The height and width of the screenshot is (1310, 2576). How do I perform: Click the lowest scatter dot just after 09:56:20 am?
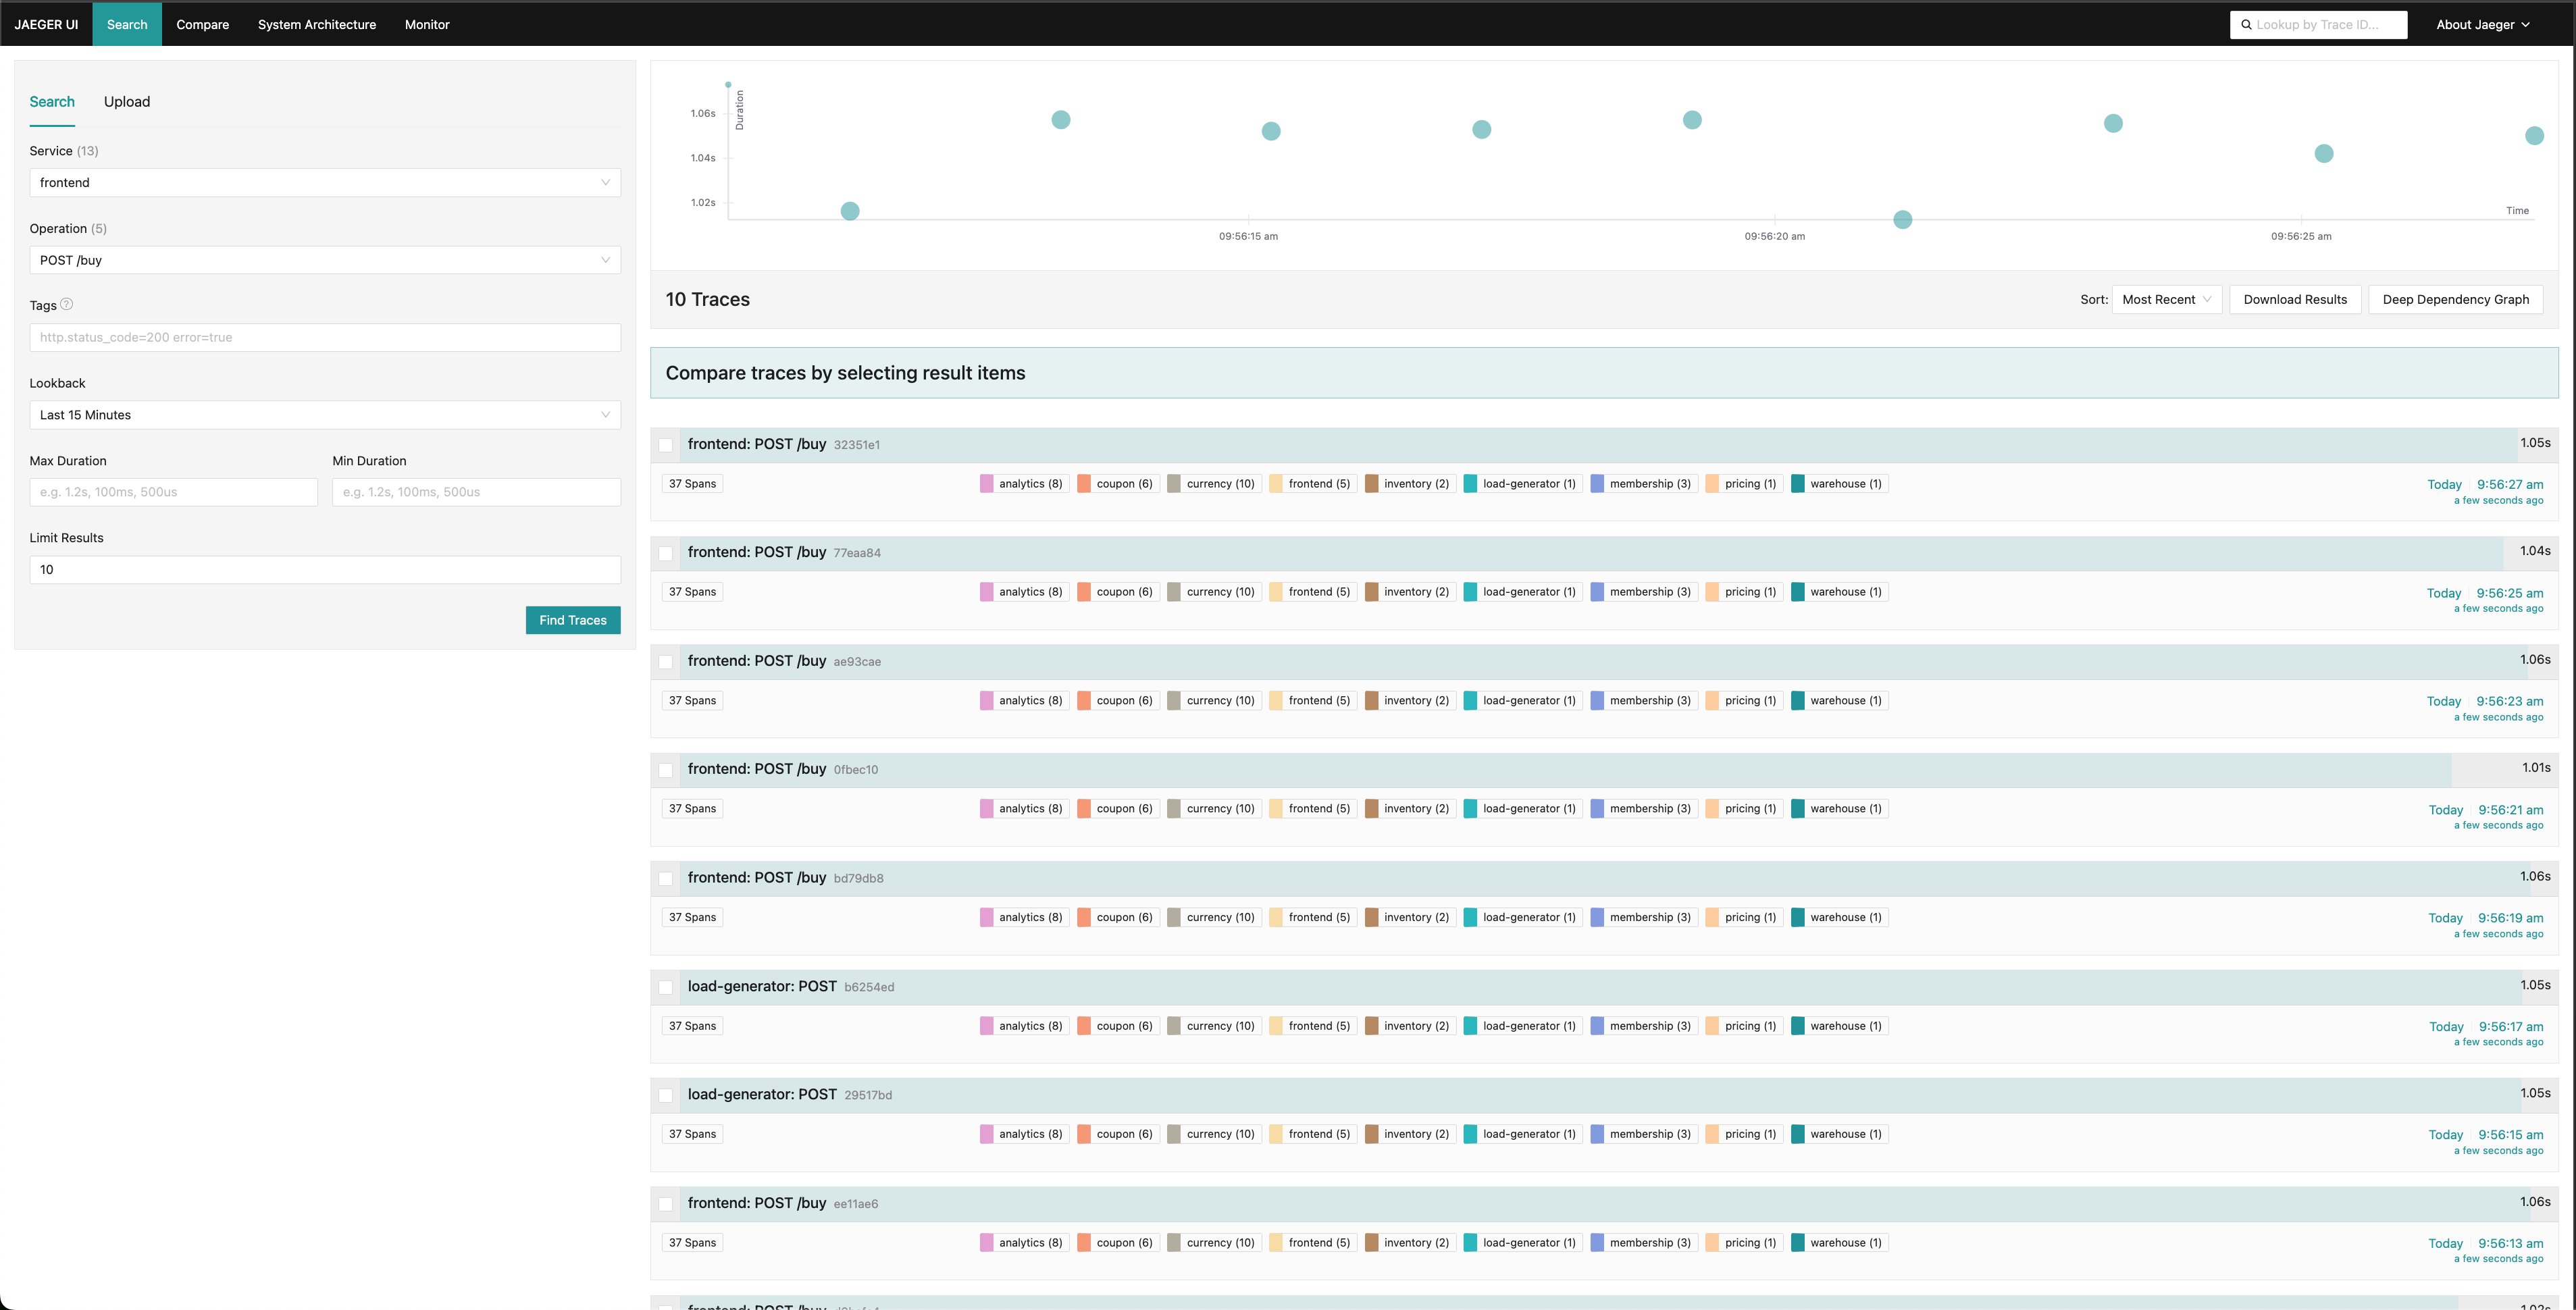[x=1903, y=219]
